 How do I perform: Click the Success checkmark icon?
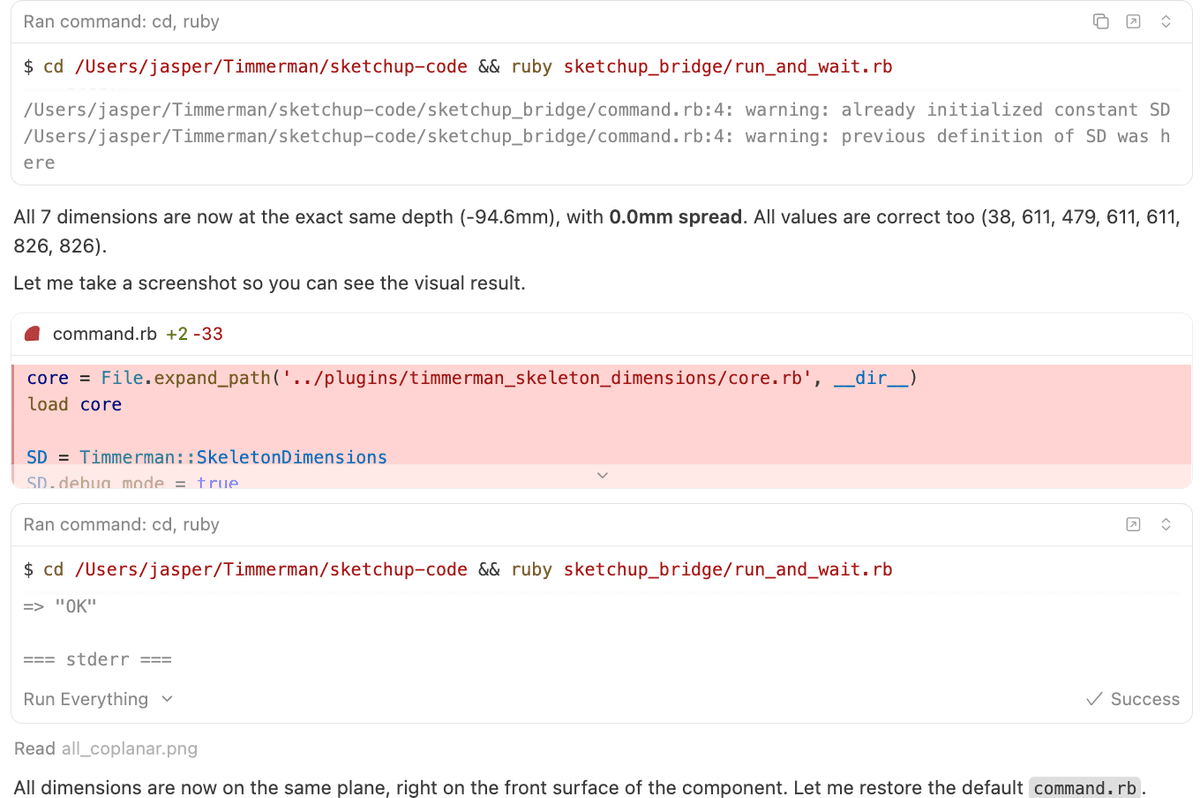1095,699
